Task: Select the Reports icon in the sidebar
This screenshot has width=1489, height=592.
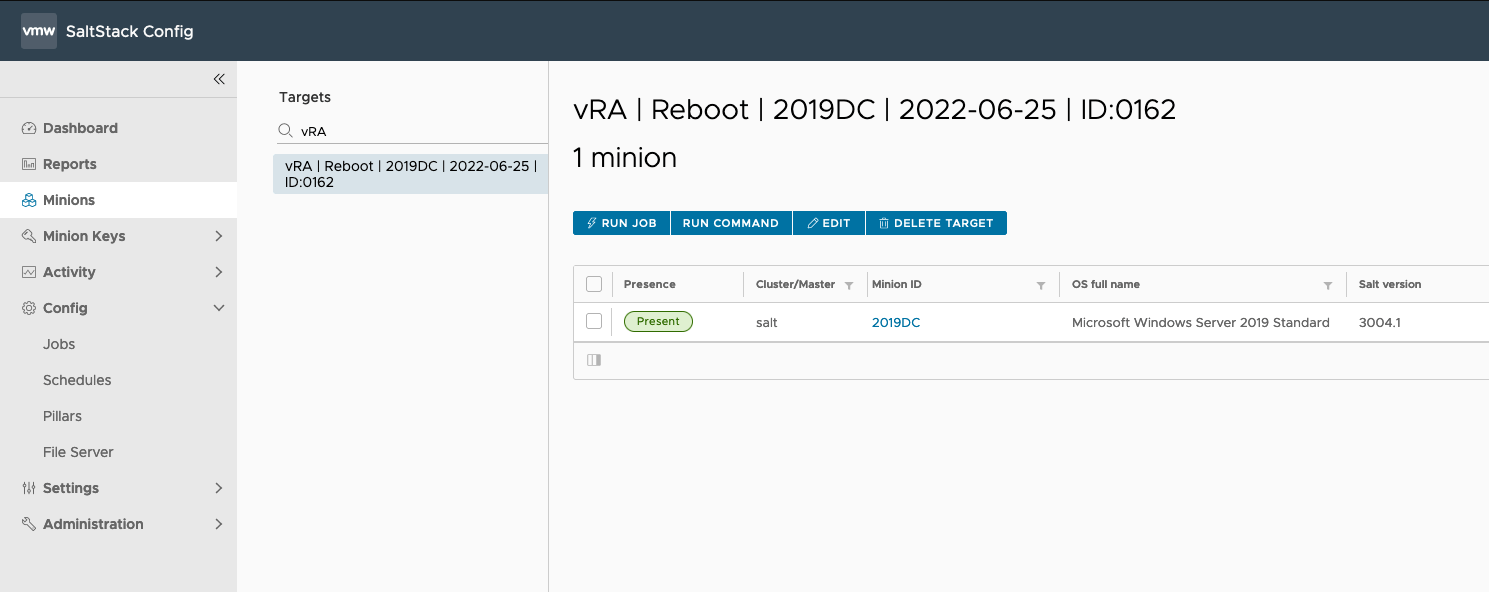Action: [x=28, y=164]
